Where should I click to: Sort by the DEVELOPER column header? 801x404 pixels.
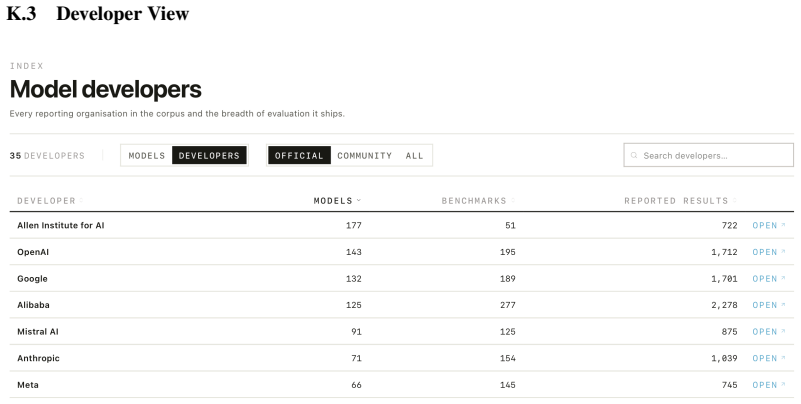click(x=50, y=201)
